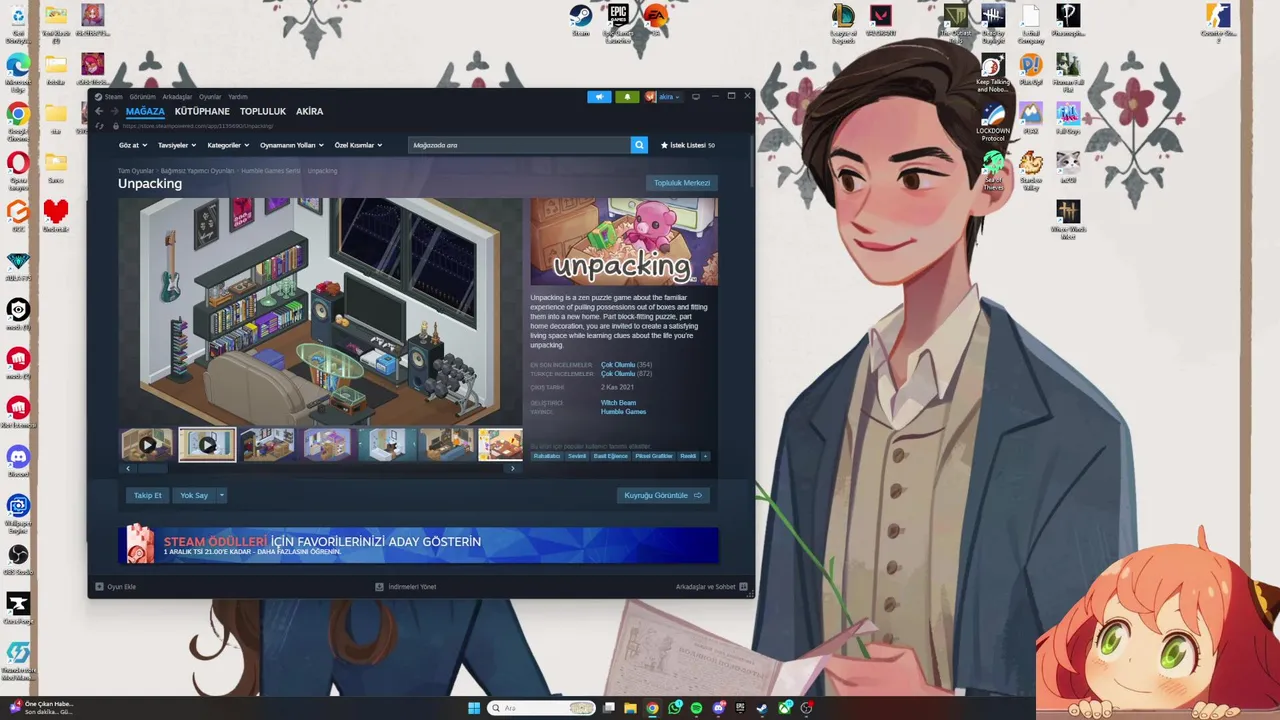
Task: Click the akira profile avatar
Action: (x=650, y=97)
